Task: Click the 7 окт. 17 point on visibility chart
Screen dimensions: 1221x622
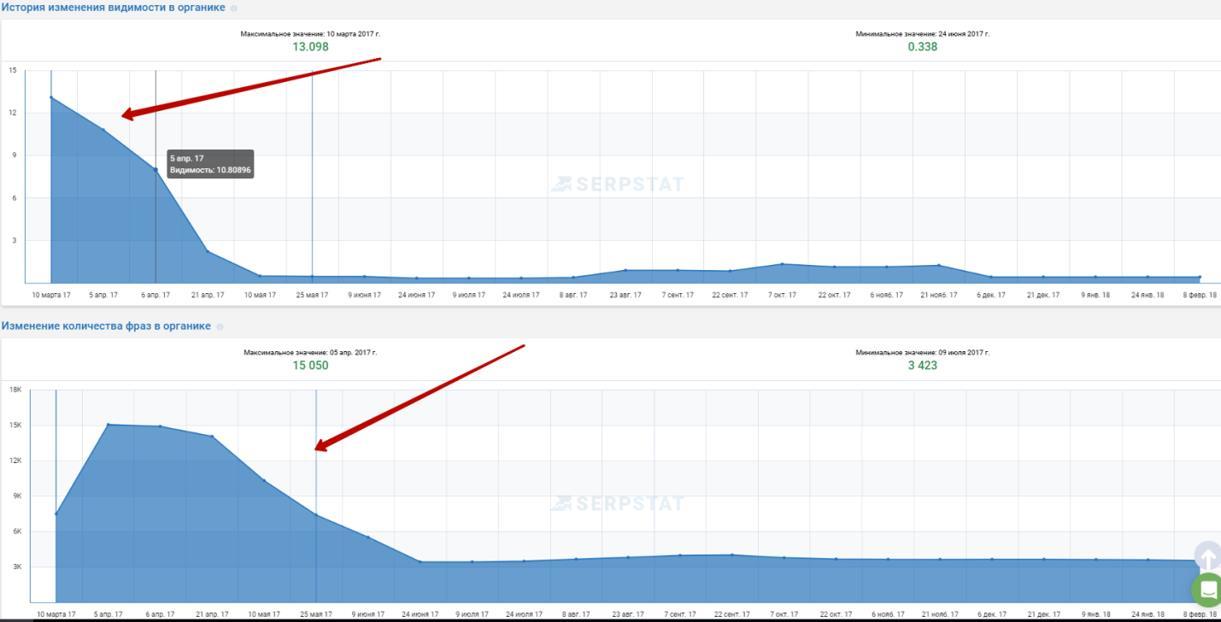Action: click(782, 264)
